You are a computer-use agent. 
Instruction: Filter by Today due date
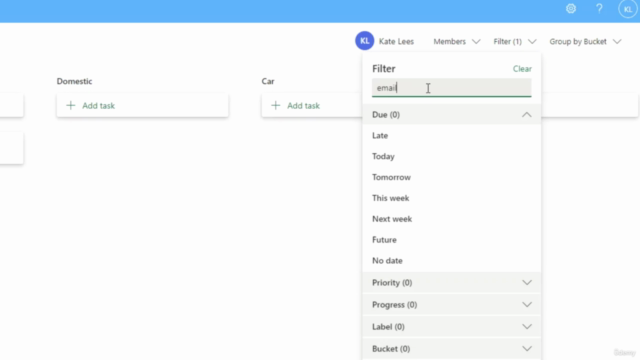(x=383, y=156)
